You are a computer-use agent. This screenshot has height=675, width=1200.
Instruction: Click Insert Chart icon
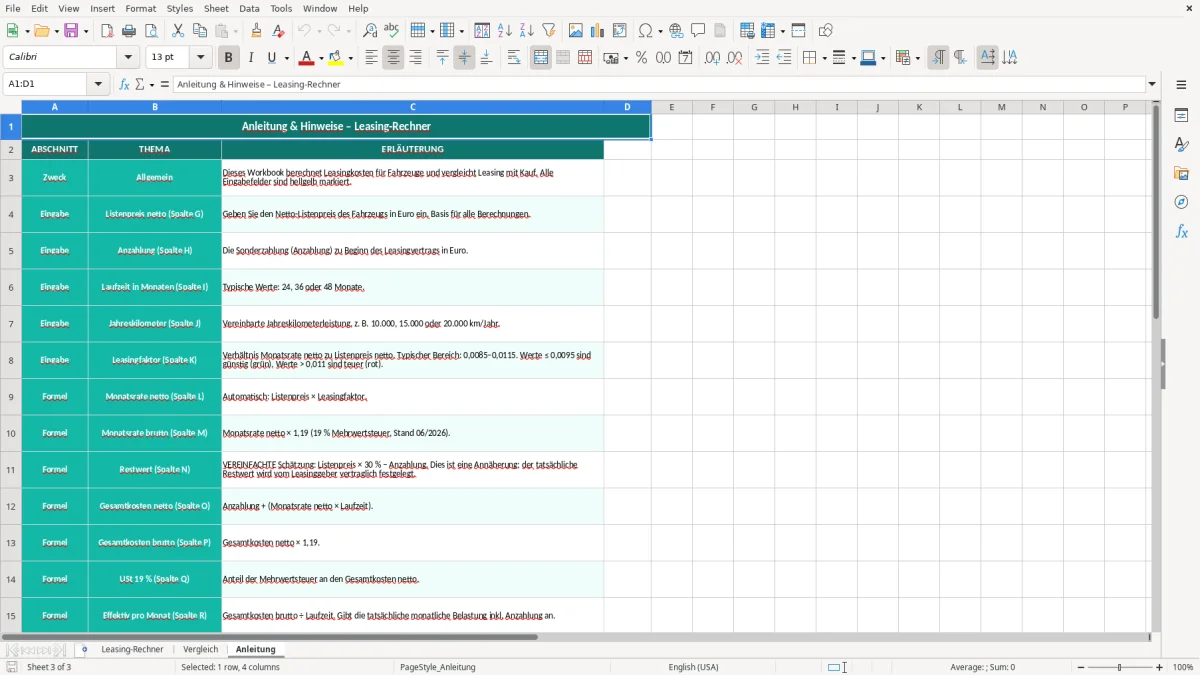point(598,31)
